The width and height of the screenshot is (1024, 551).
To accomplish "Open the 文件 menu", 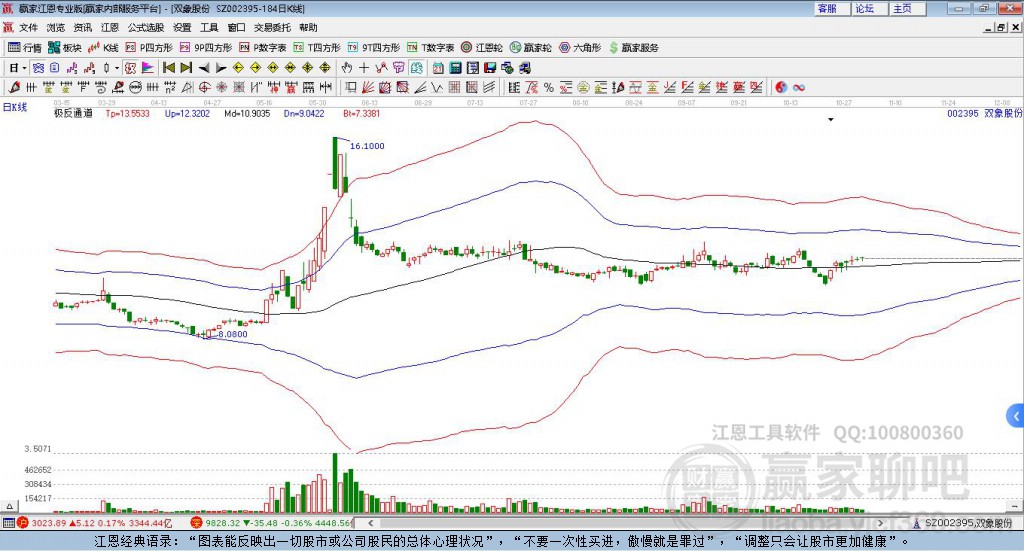I will (x=28, y=27).
